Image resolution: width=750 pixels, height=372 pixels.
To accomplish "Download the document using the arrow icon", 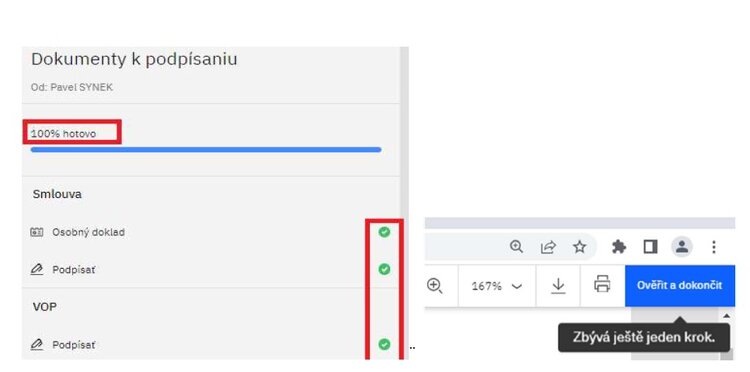I will (558, 285).
